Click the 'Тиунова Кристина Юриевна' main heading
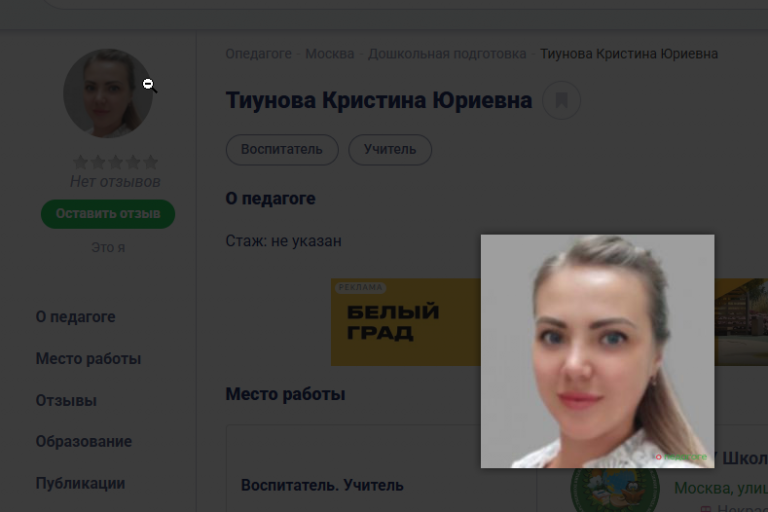 (379, 100)
